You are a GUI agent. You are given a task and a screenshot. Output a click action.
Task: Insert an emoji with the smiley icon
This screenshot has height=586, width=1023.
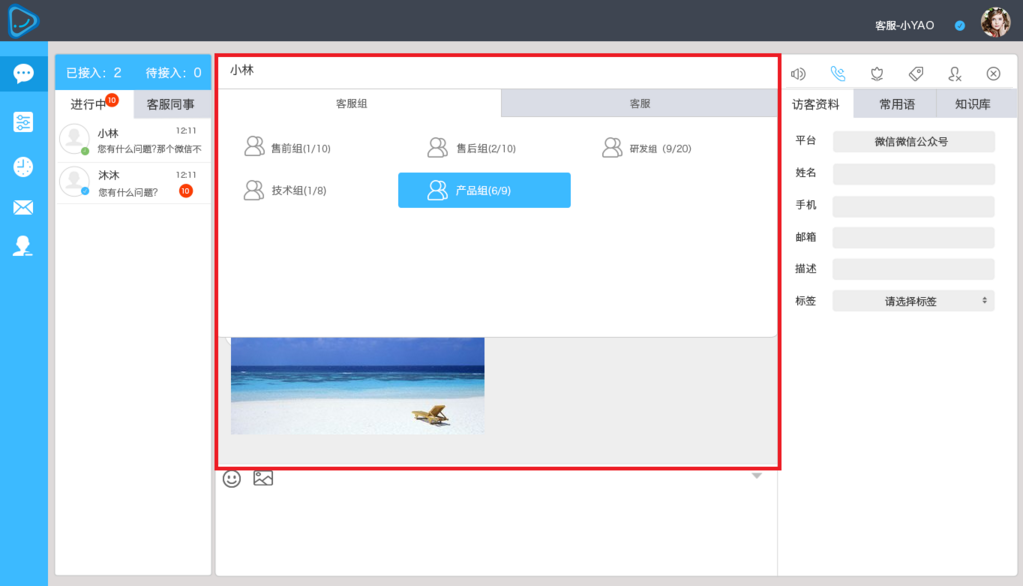[x=232, y=479]
